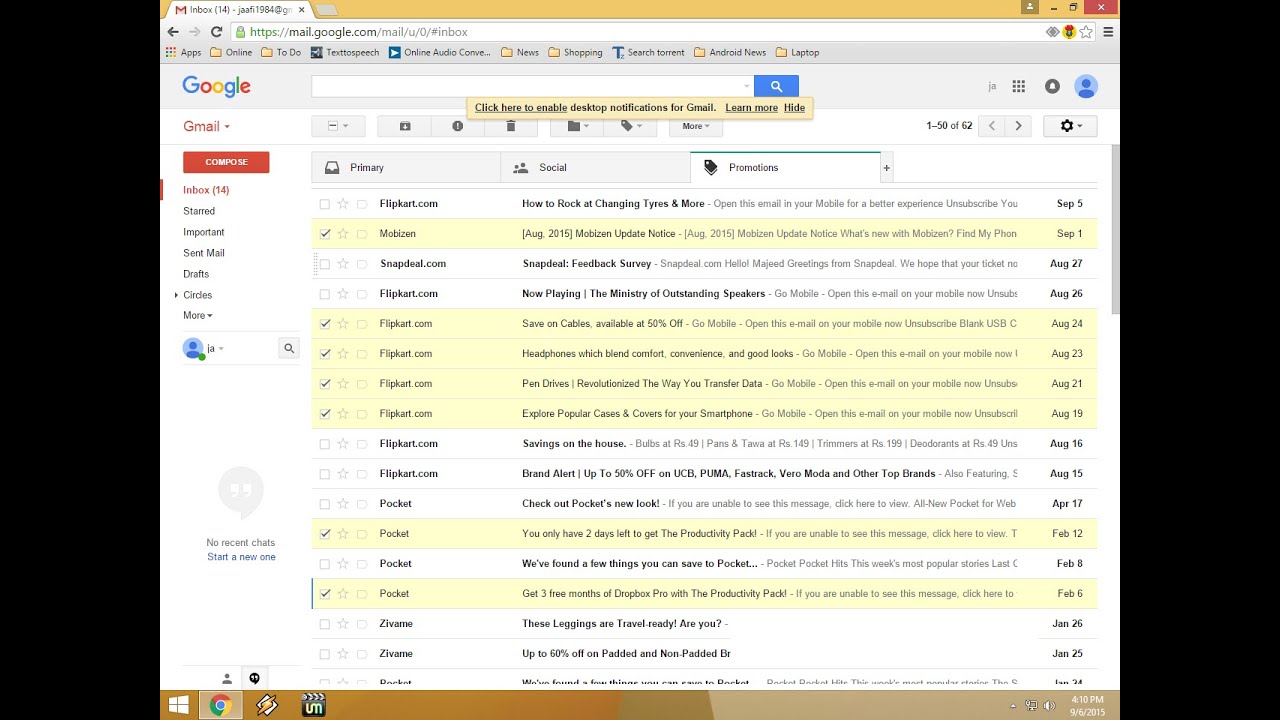Open the Starred folder
Image resolution: width=1280 pixels, height=720 pixels.
coord(199,211)
